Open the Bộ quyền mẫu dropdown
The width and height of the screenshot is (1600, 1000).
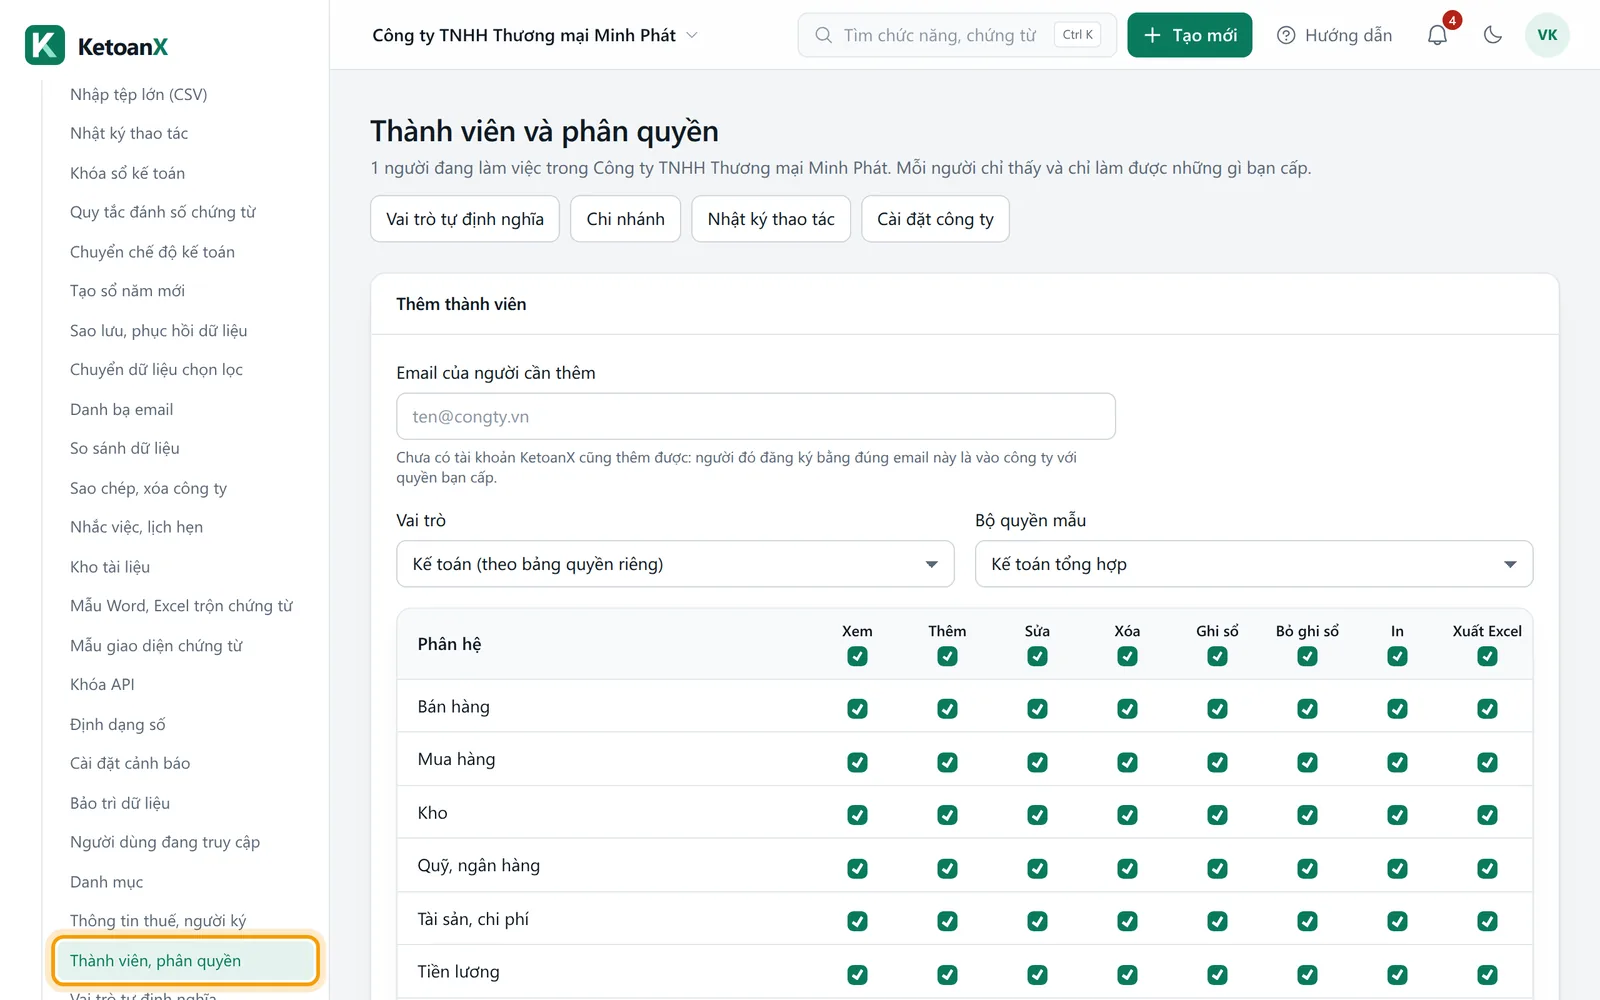coord(1254,564)
